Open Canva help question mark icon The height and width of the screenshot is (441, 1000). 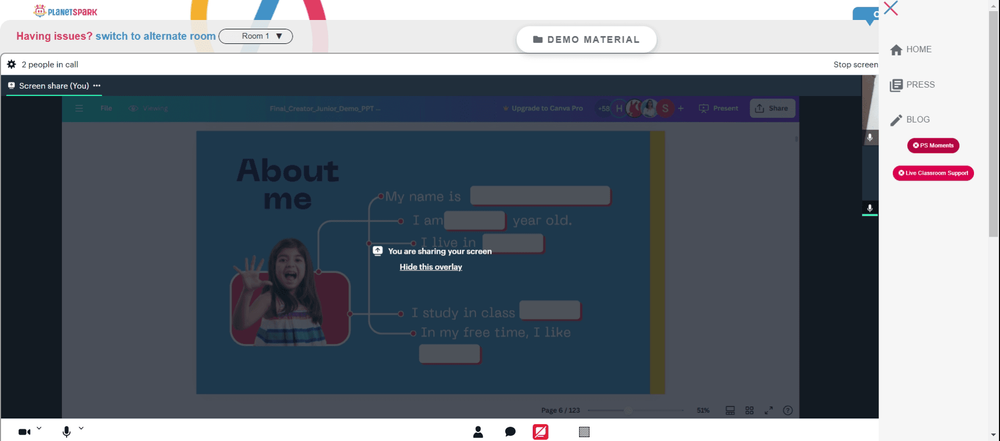click(x=788, y=410)
